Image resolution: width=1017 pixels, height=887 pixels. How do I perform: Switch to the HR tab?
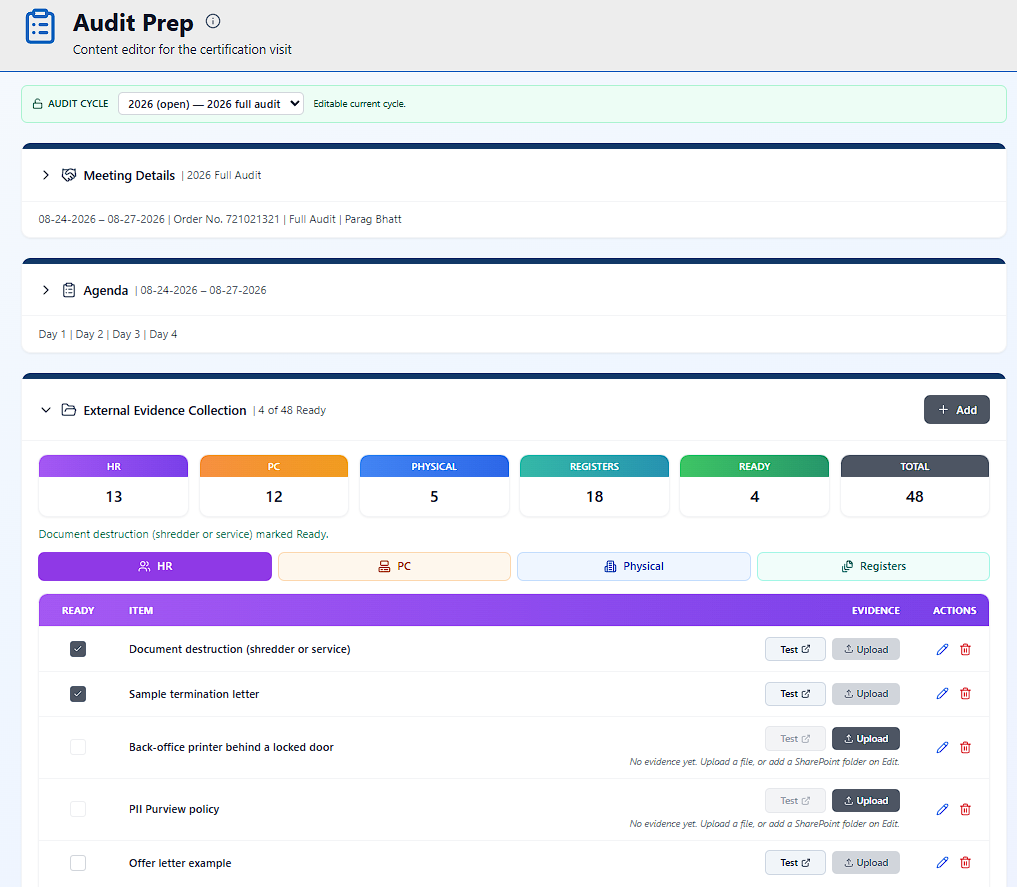[x=155, y=566]
